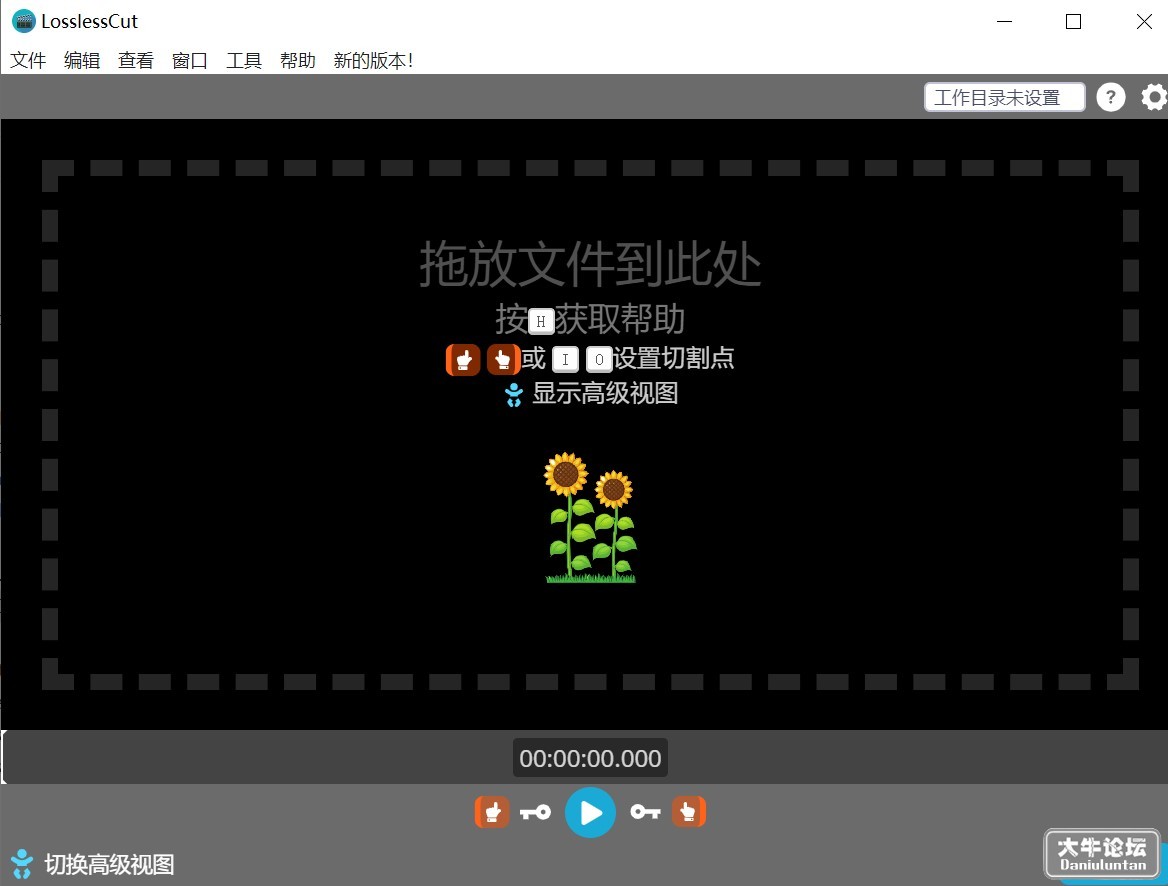Click 新的版本! menu item

point(373,60)
